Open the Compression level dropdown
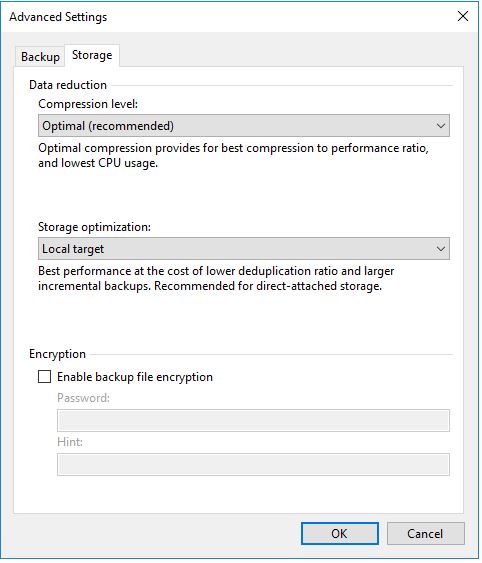This screenshot has width=482, height=563. tap(244, 126)
